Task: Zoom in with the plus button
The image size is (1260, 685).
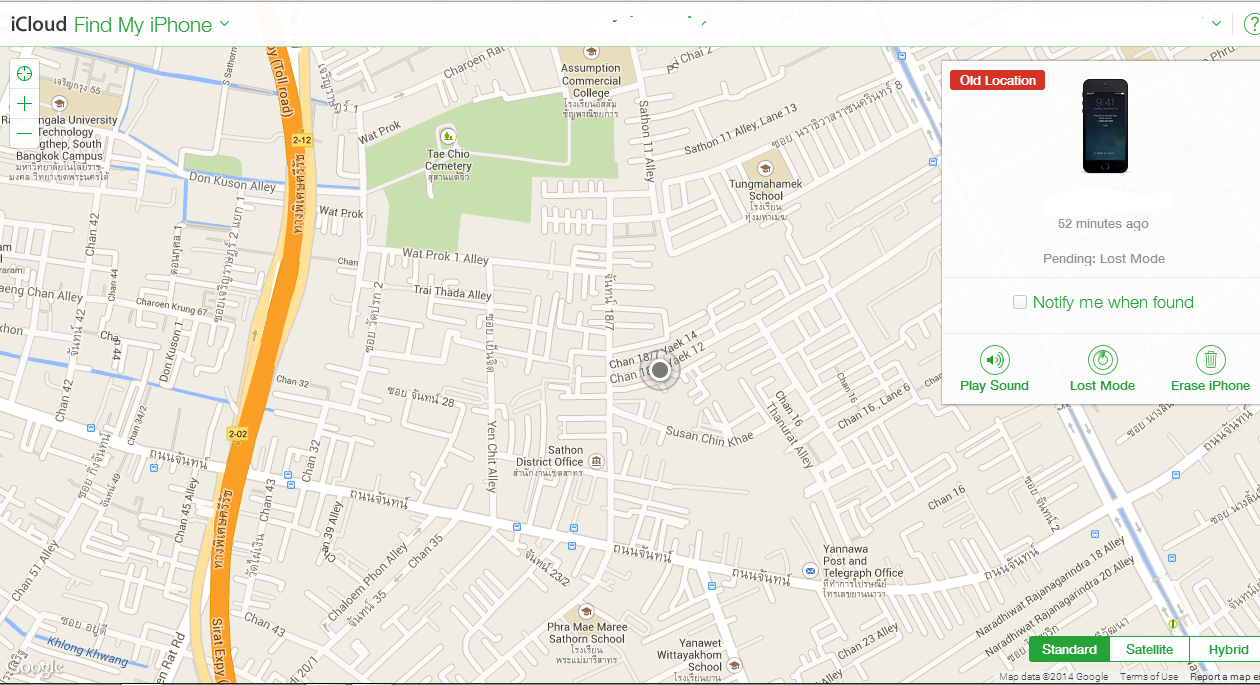Action: [x=25, y=103]
